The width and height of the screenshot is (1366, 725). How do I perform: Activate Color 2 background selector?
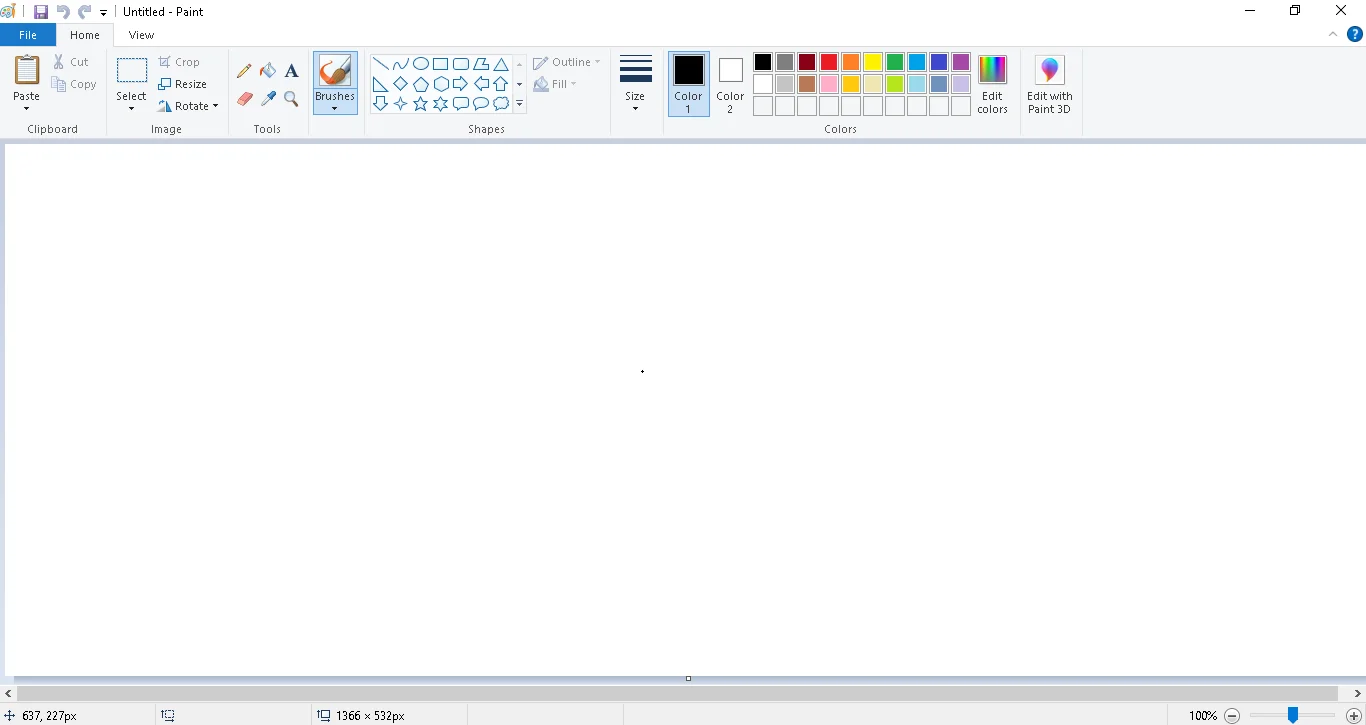tap(730, 84)
